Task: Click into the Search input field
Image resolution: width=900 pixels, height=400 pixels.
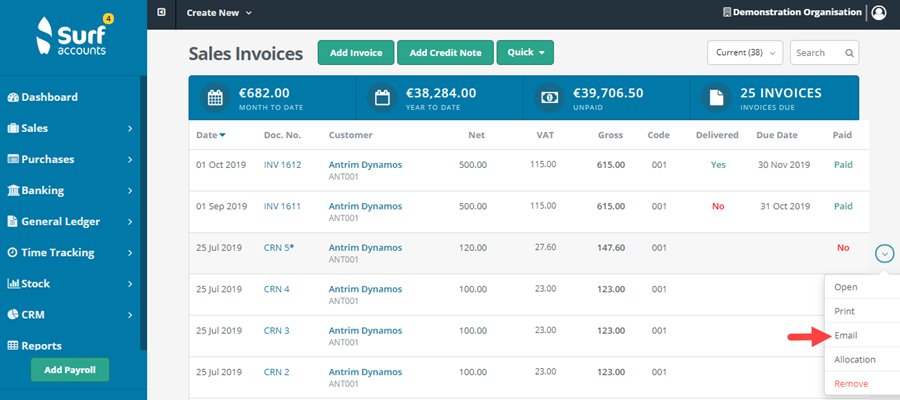Action: (816, 53)
